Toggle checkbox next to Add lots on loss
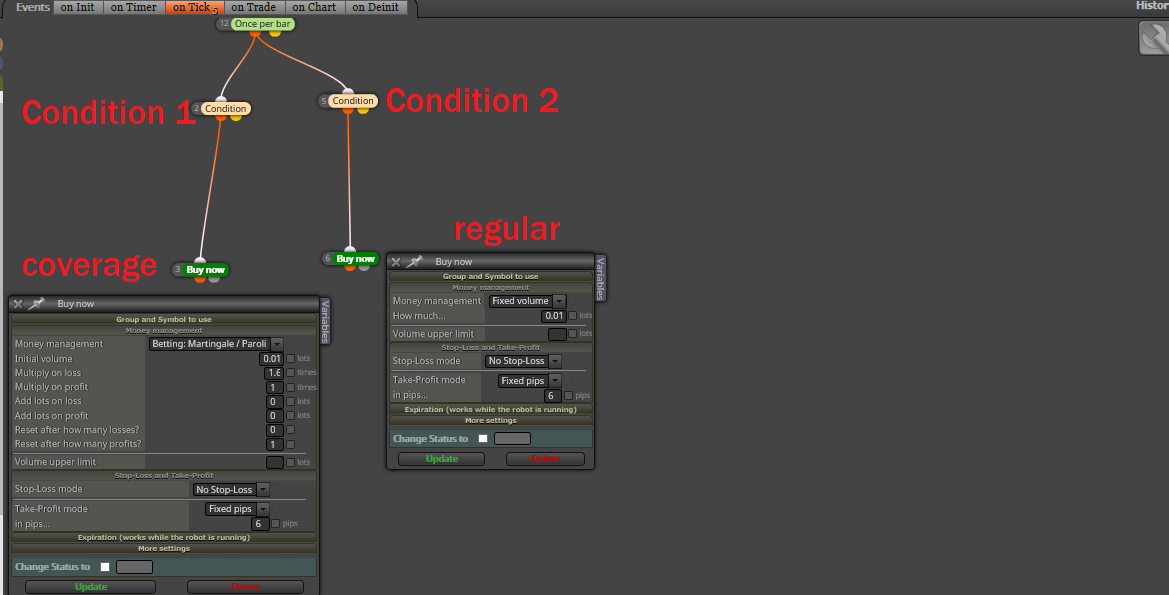1169x595 pixels. pos(291,401)
